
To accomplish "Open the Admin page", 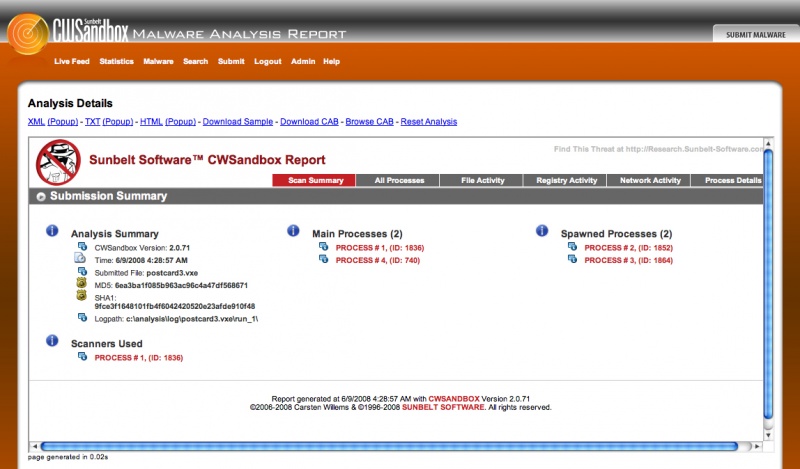I will 303,61.
